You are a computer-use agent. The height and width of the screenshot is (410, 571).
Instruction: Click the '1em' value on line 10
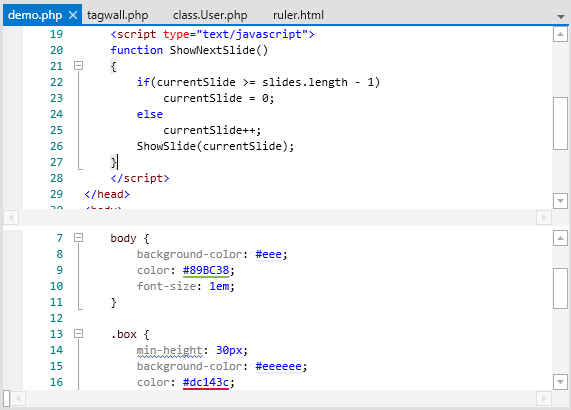coord(219,286)
